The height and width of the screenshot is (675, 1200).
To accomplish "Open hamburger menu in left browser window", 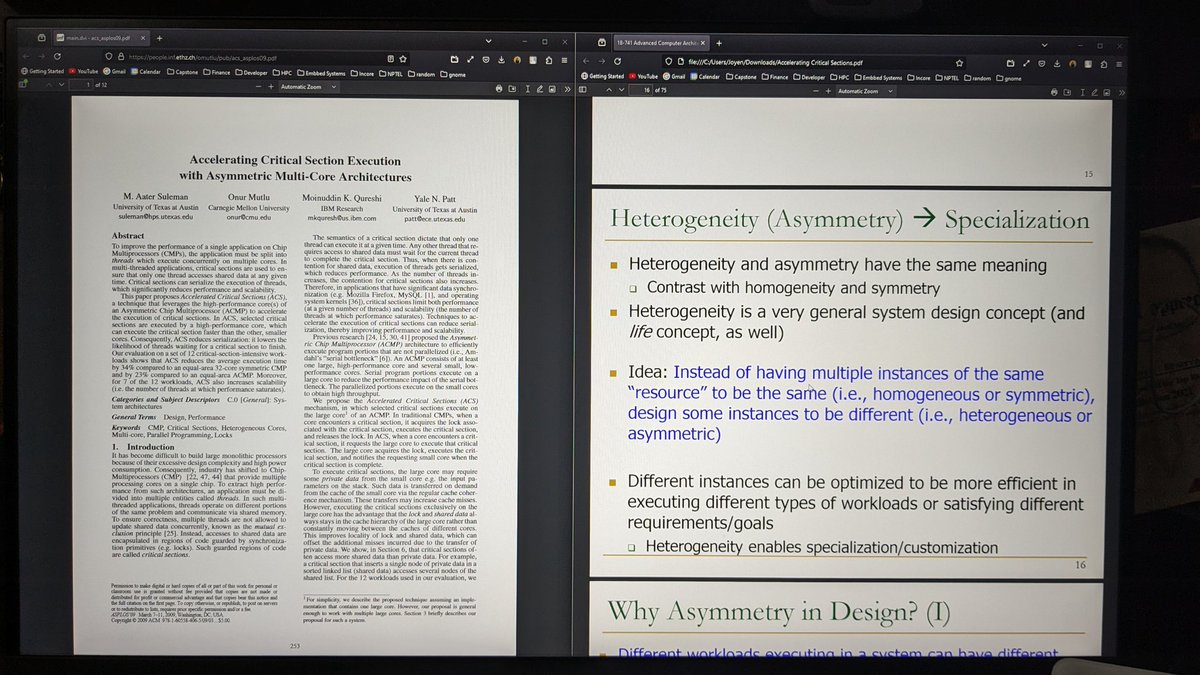I will (x=564, y=60).
